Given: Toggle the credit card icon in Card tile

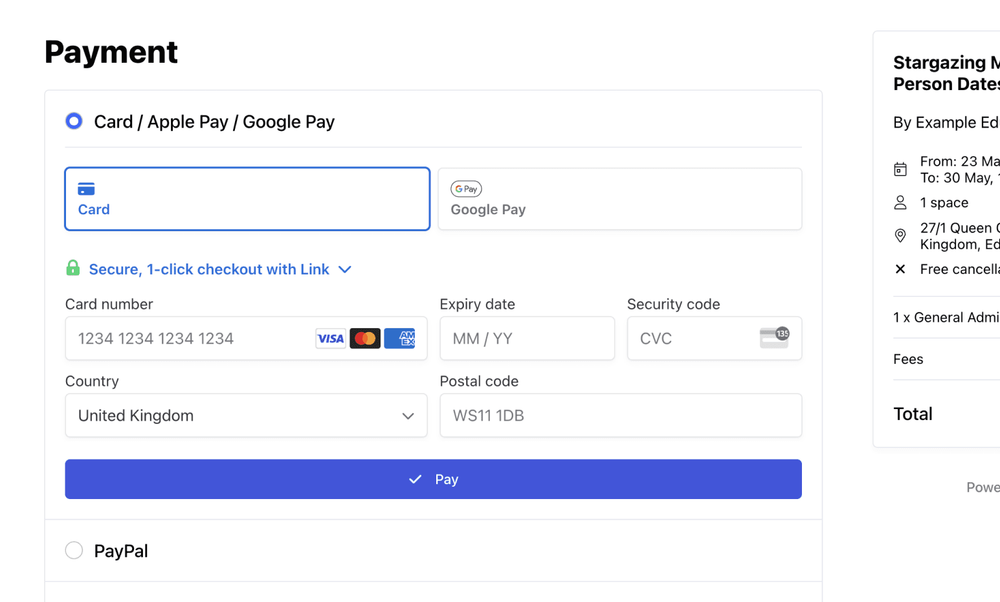Looking at the screenshot, I should pyautogui.click(x=87, y=187).
